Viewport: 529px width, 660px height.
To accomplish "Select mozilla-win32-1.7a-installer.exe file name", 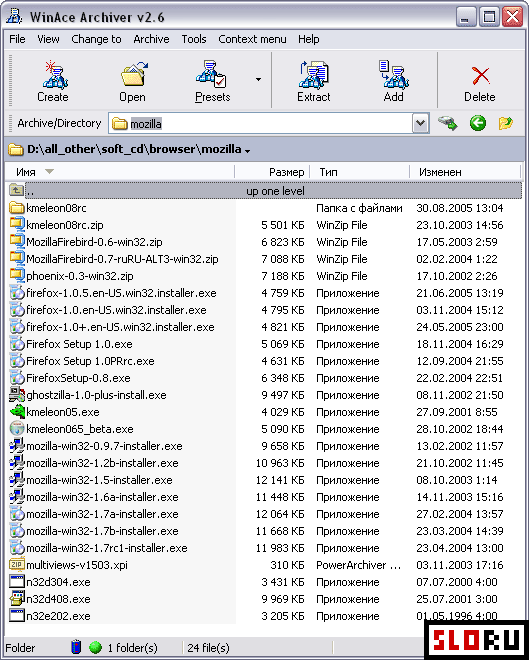I will pyautogui.click(x=102, y=514).
